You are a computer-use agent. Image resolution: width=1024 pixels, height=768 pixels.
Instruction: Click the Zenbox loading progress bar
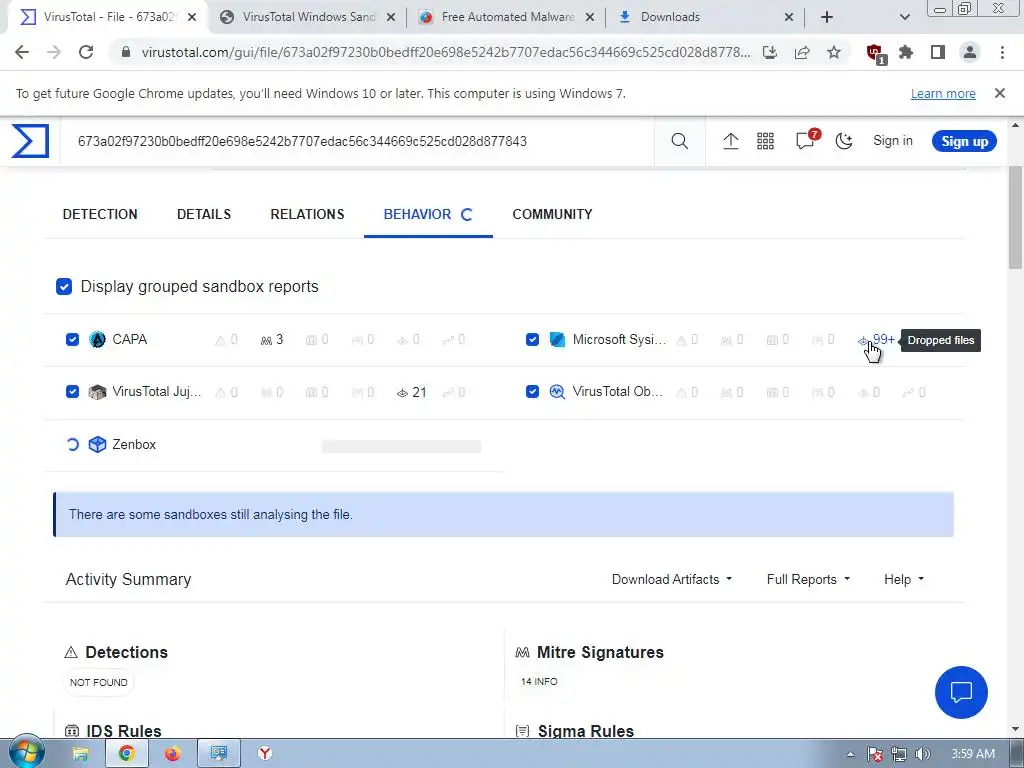(x=401, y=447)
